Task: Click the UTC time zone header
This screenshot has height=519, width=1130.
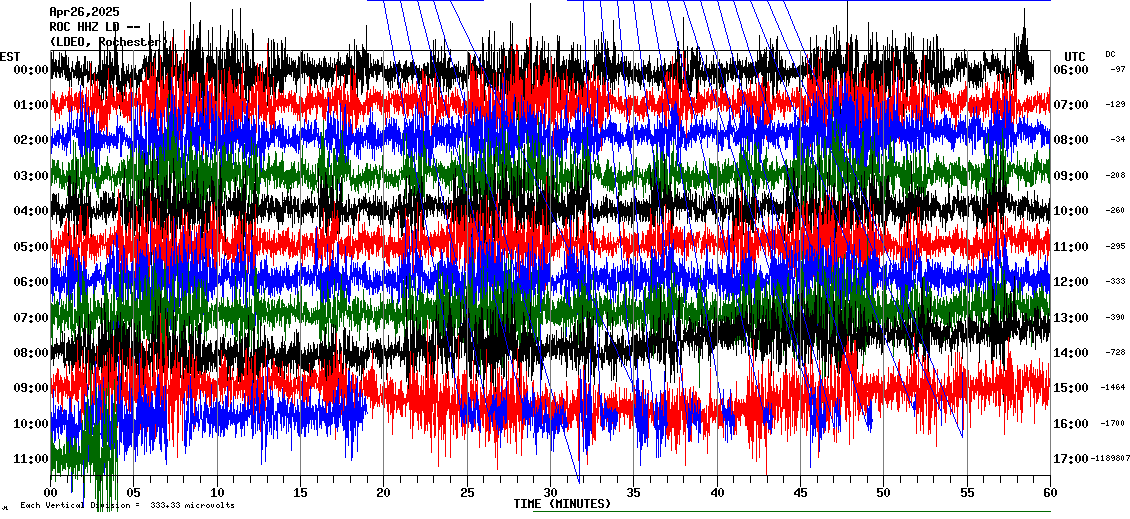Action: pyautogui.click(x=1074, y=56)
